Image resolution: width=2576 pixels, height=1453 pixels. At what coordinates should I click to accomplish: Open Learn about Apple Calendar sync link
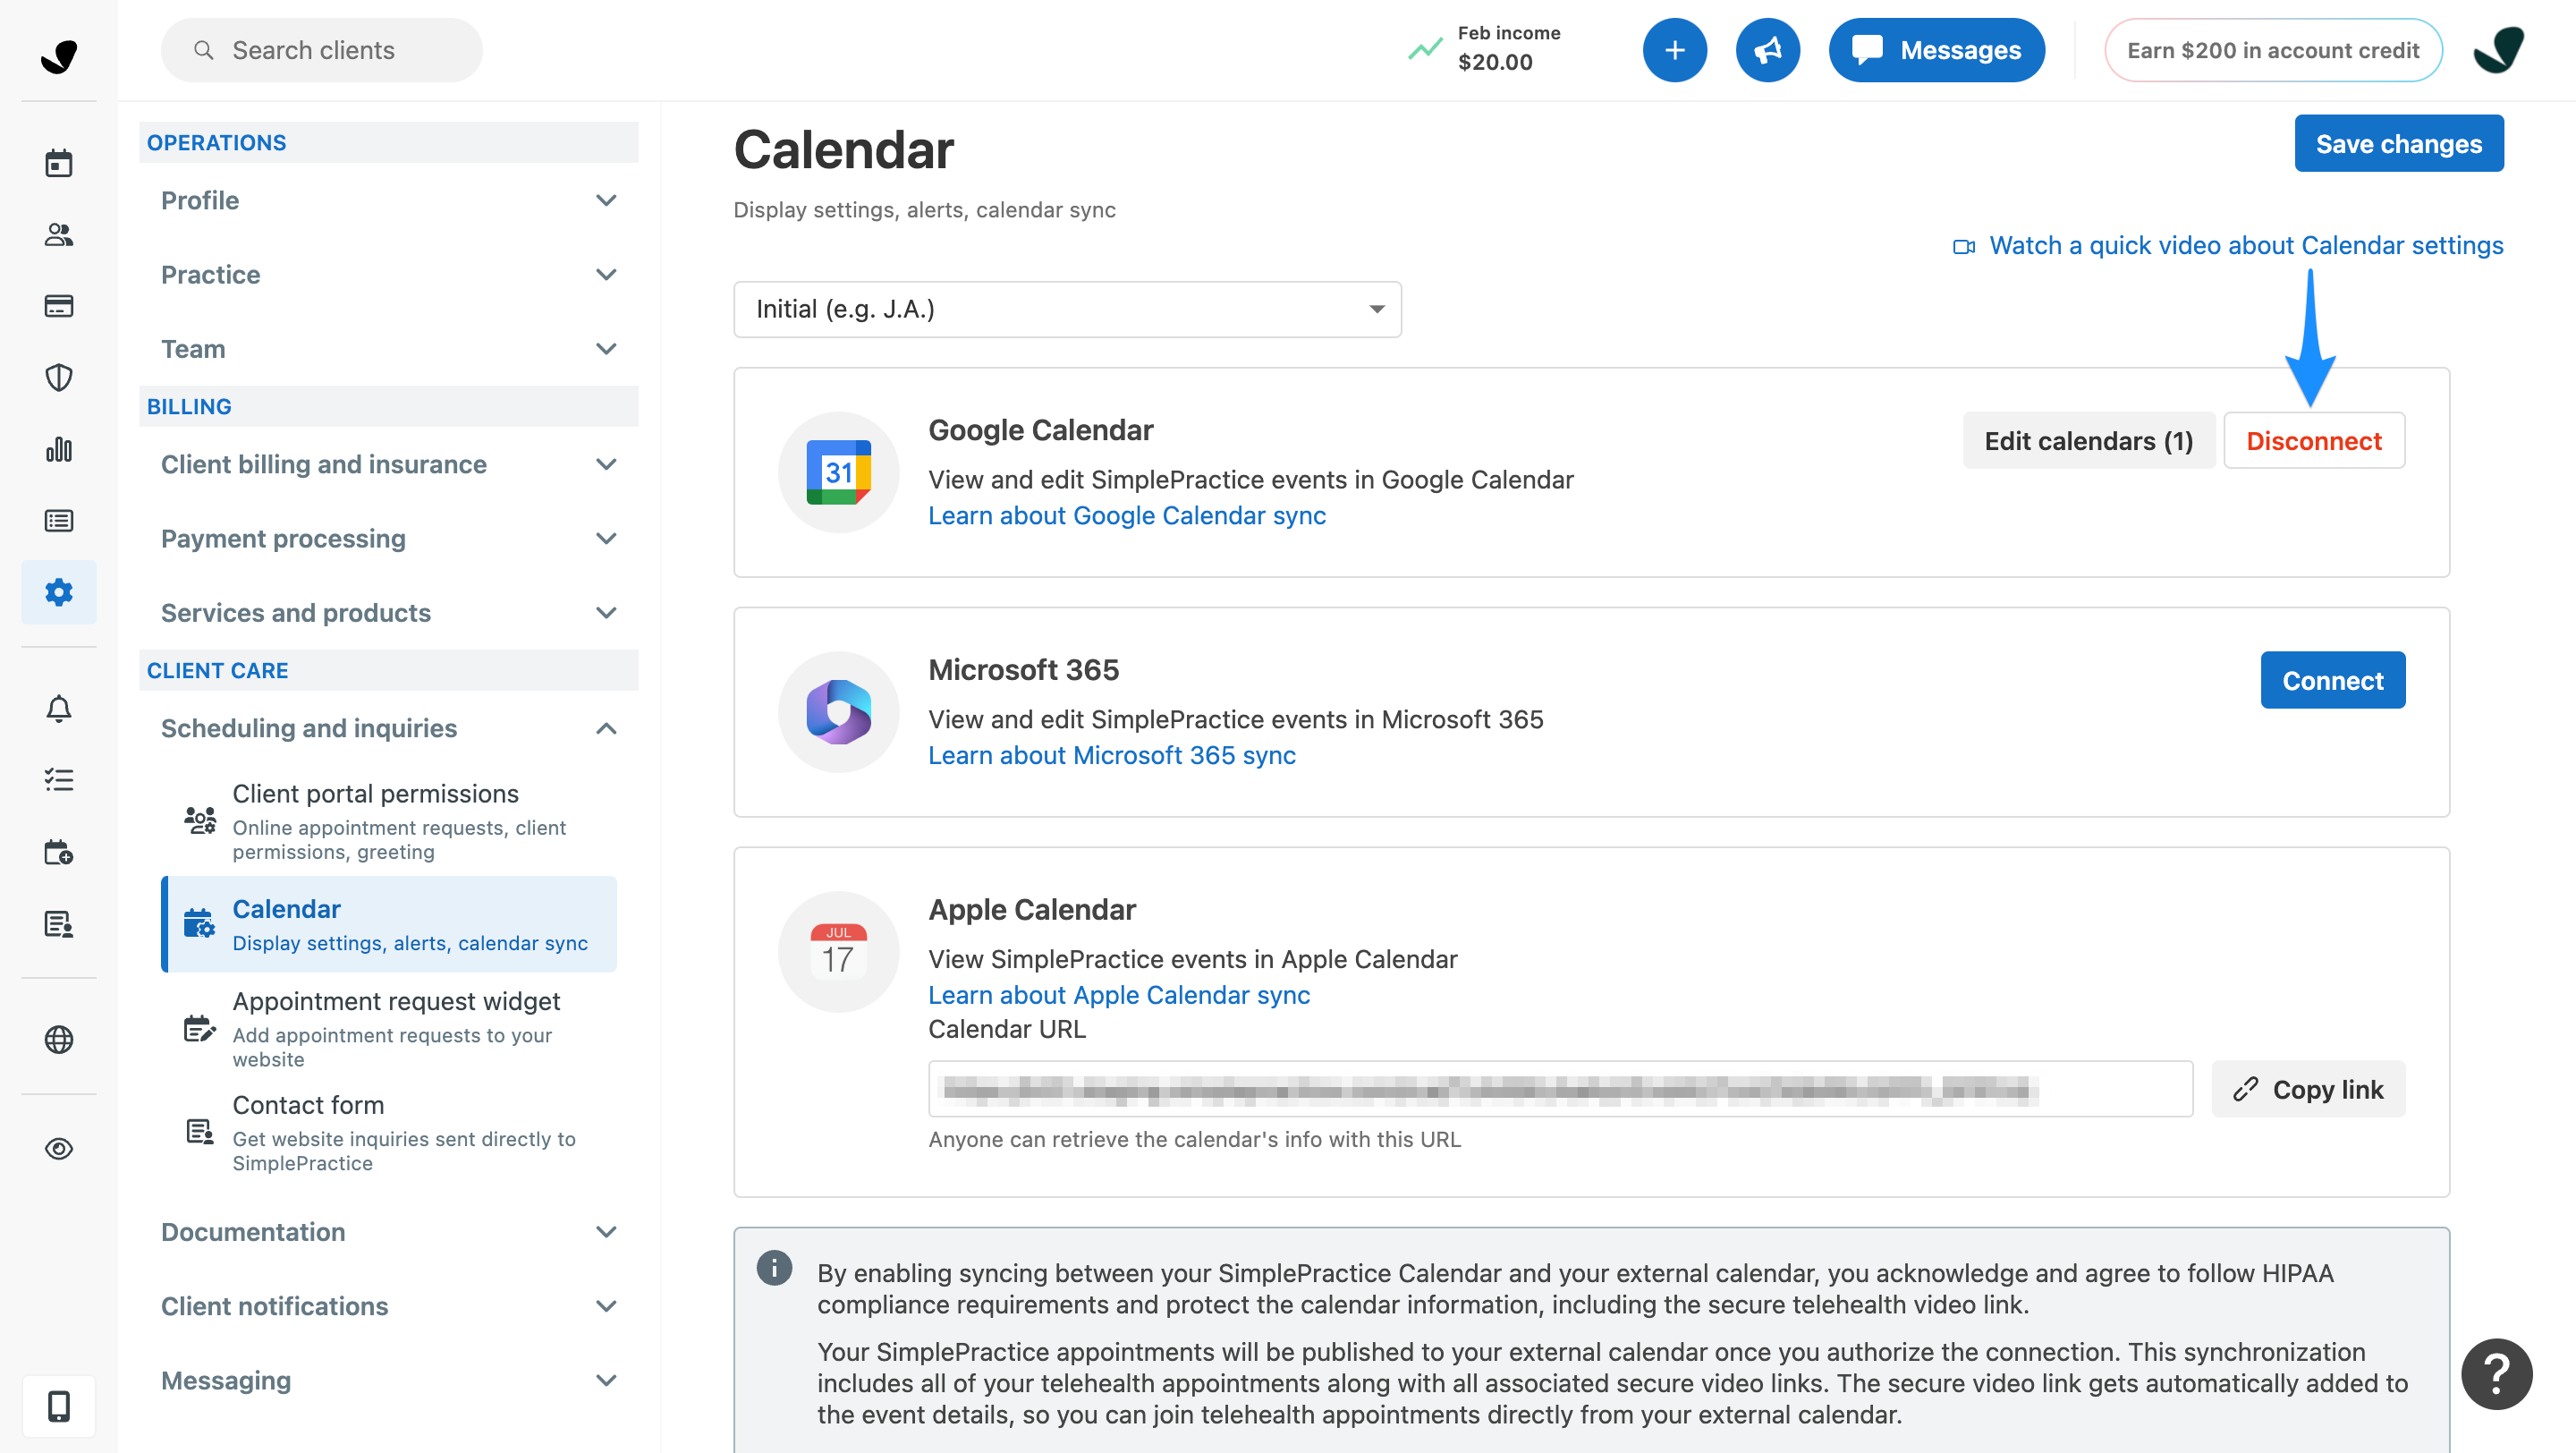[x=1119, y=996]
